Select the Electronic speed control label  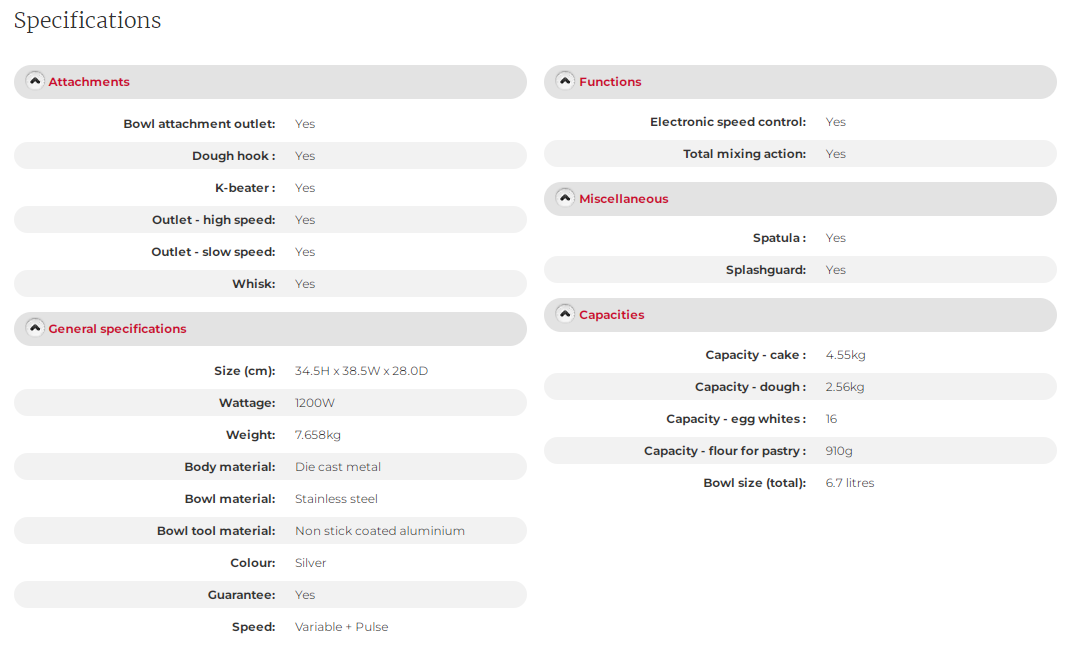(727, 122)
